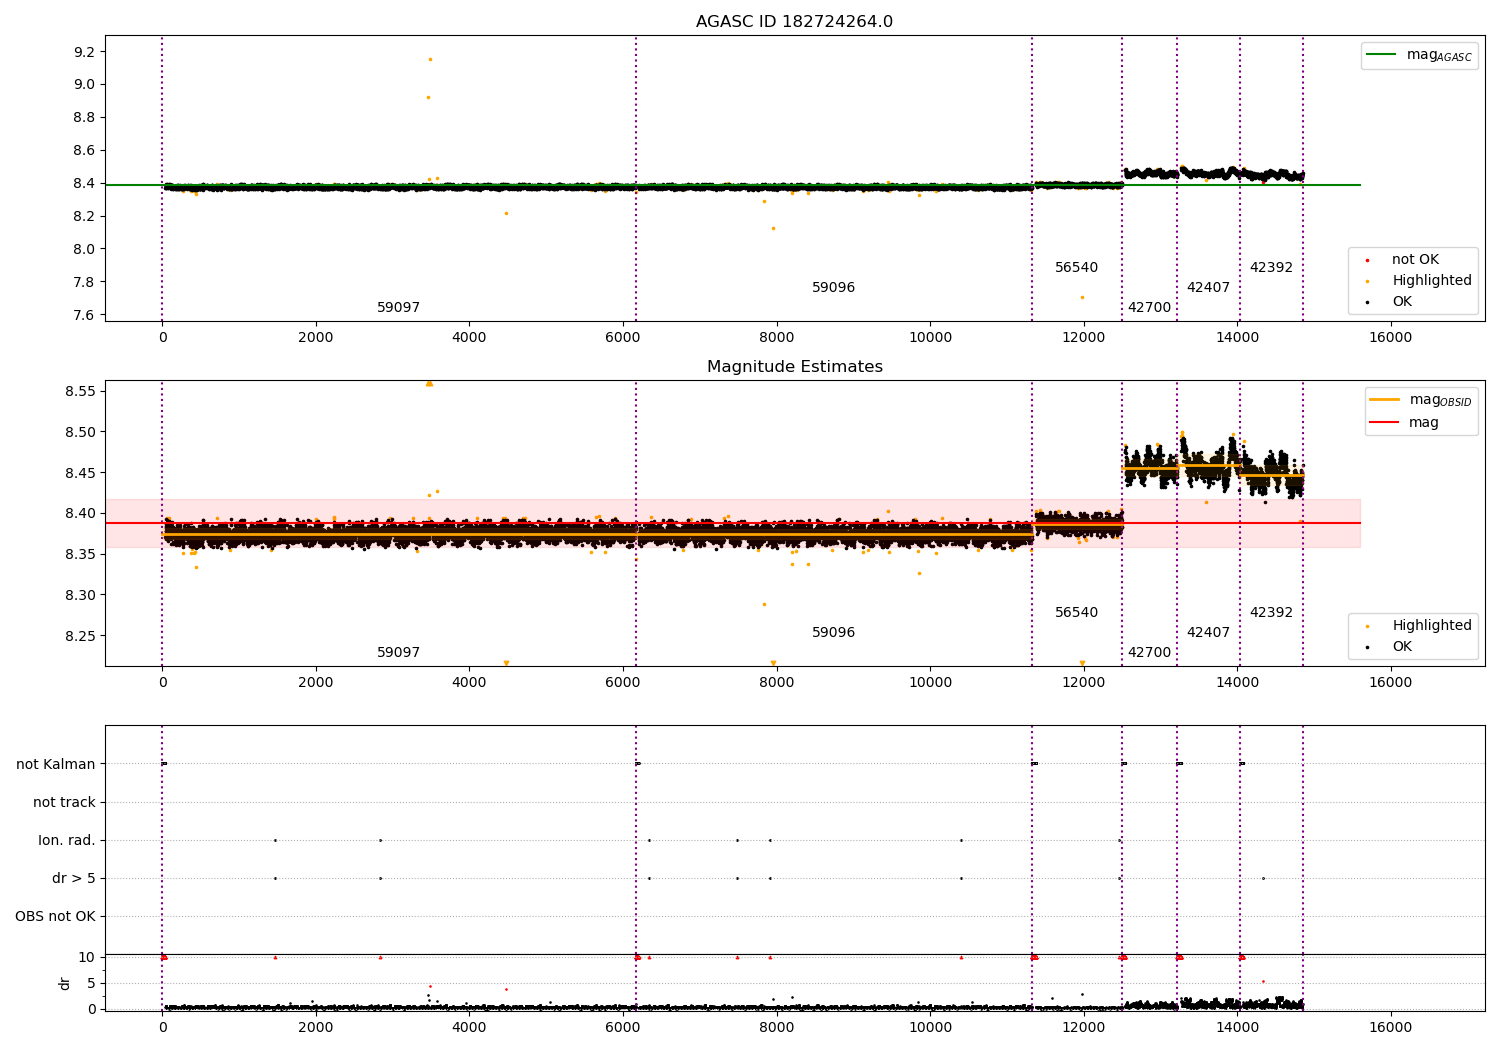Click the 8.55 y-axis tick label
Screen dimensions: 1500x1050
tap(80, 391)
